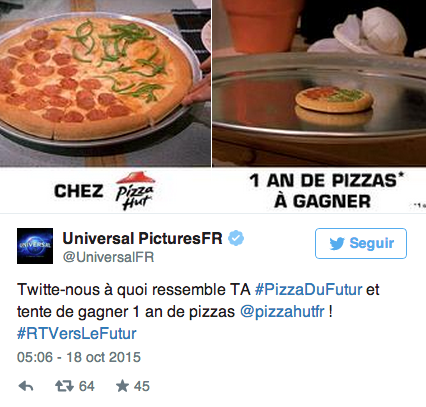426x407 pixels.
Task: Click the blue verified badge
Action: [236, 238]
